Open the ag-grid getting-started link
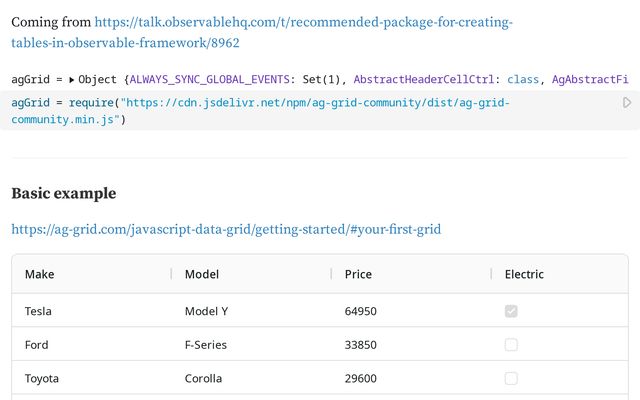Screen dimensions: 640x400 pyautogui.click(x=226, y=230)
